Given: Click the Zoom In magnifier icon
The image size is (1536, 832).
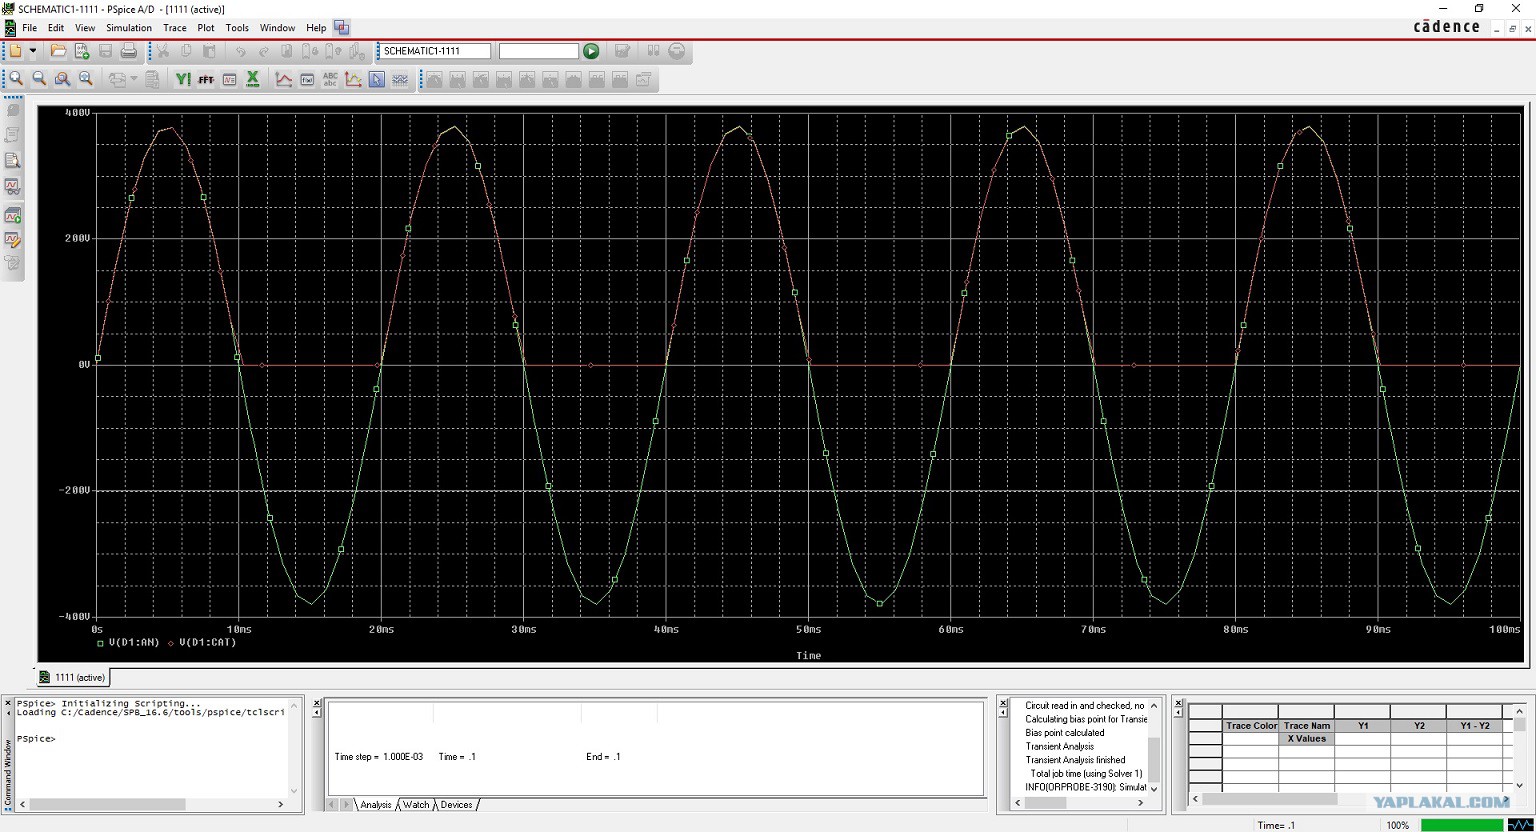Looking at the screenshot, I should (16, 79).
